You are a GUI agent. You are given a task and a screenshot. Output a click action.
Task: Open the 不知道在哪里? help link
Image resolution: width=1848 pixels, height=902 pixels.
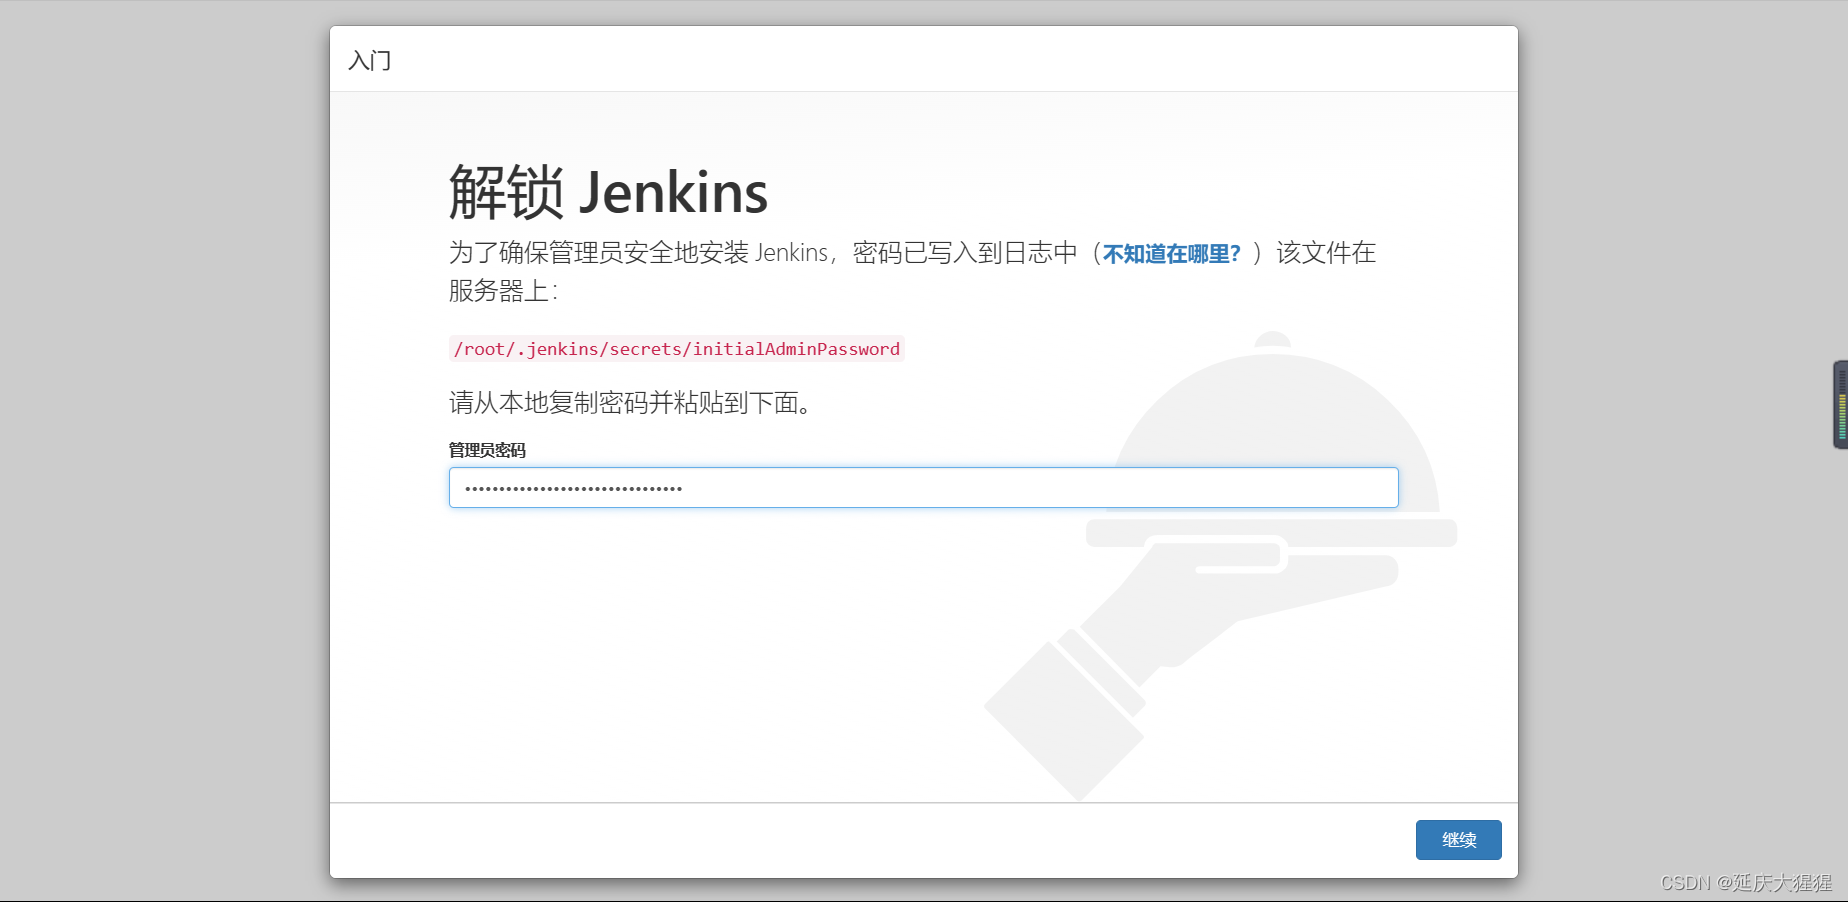1171,254
